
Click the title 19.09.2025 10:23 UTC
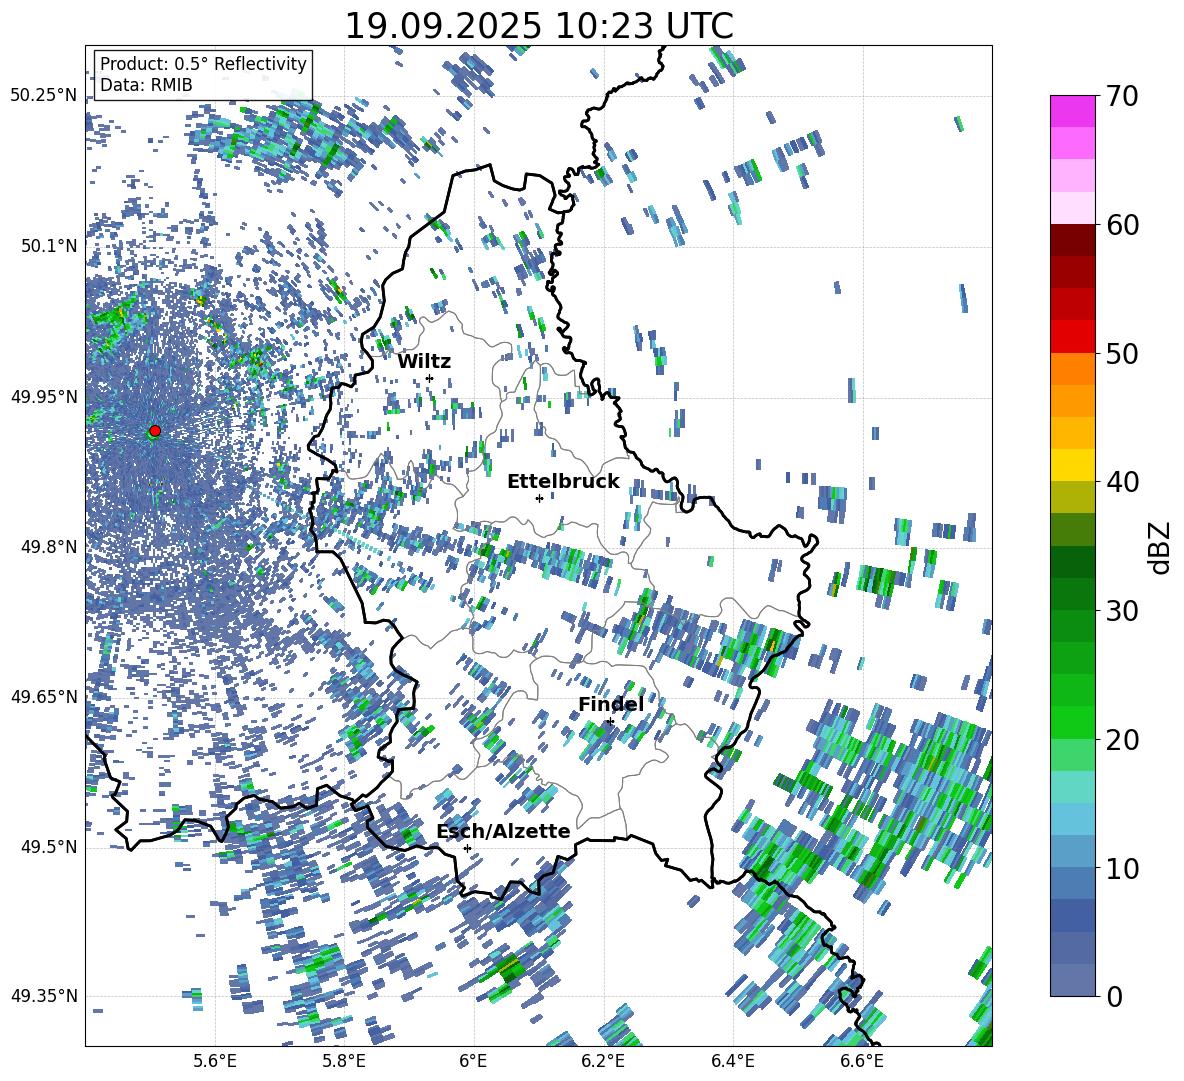[x=539, y=26]
